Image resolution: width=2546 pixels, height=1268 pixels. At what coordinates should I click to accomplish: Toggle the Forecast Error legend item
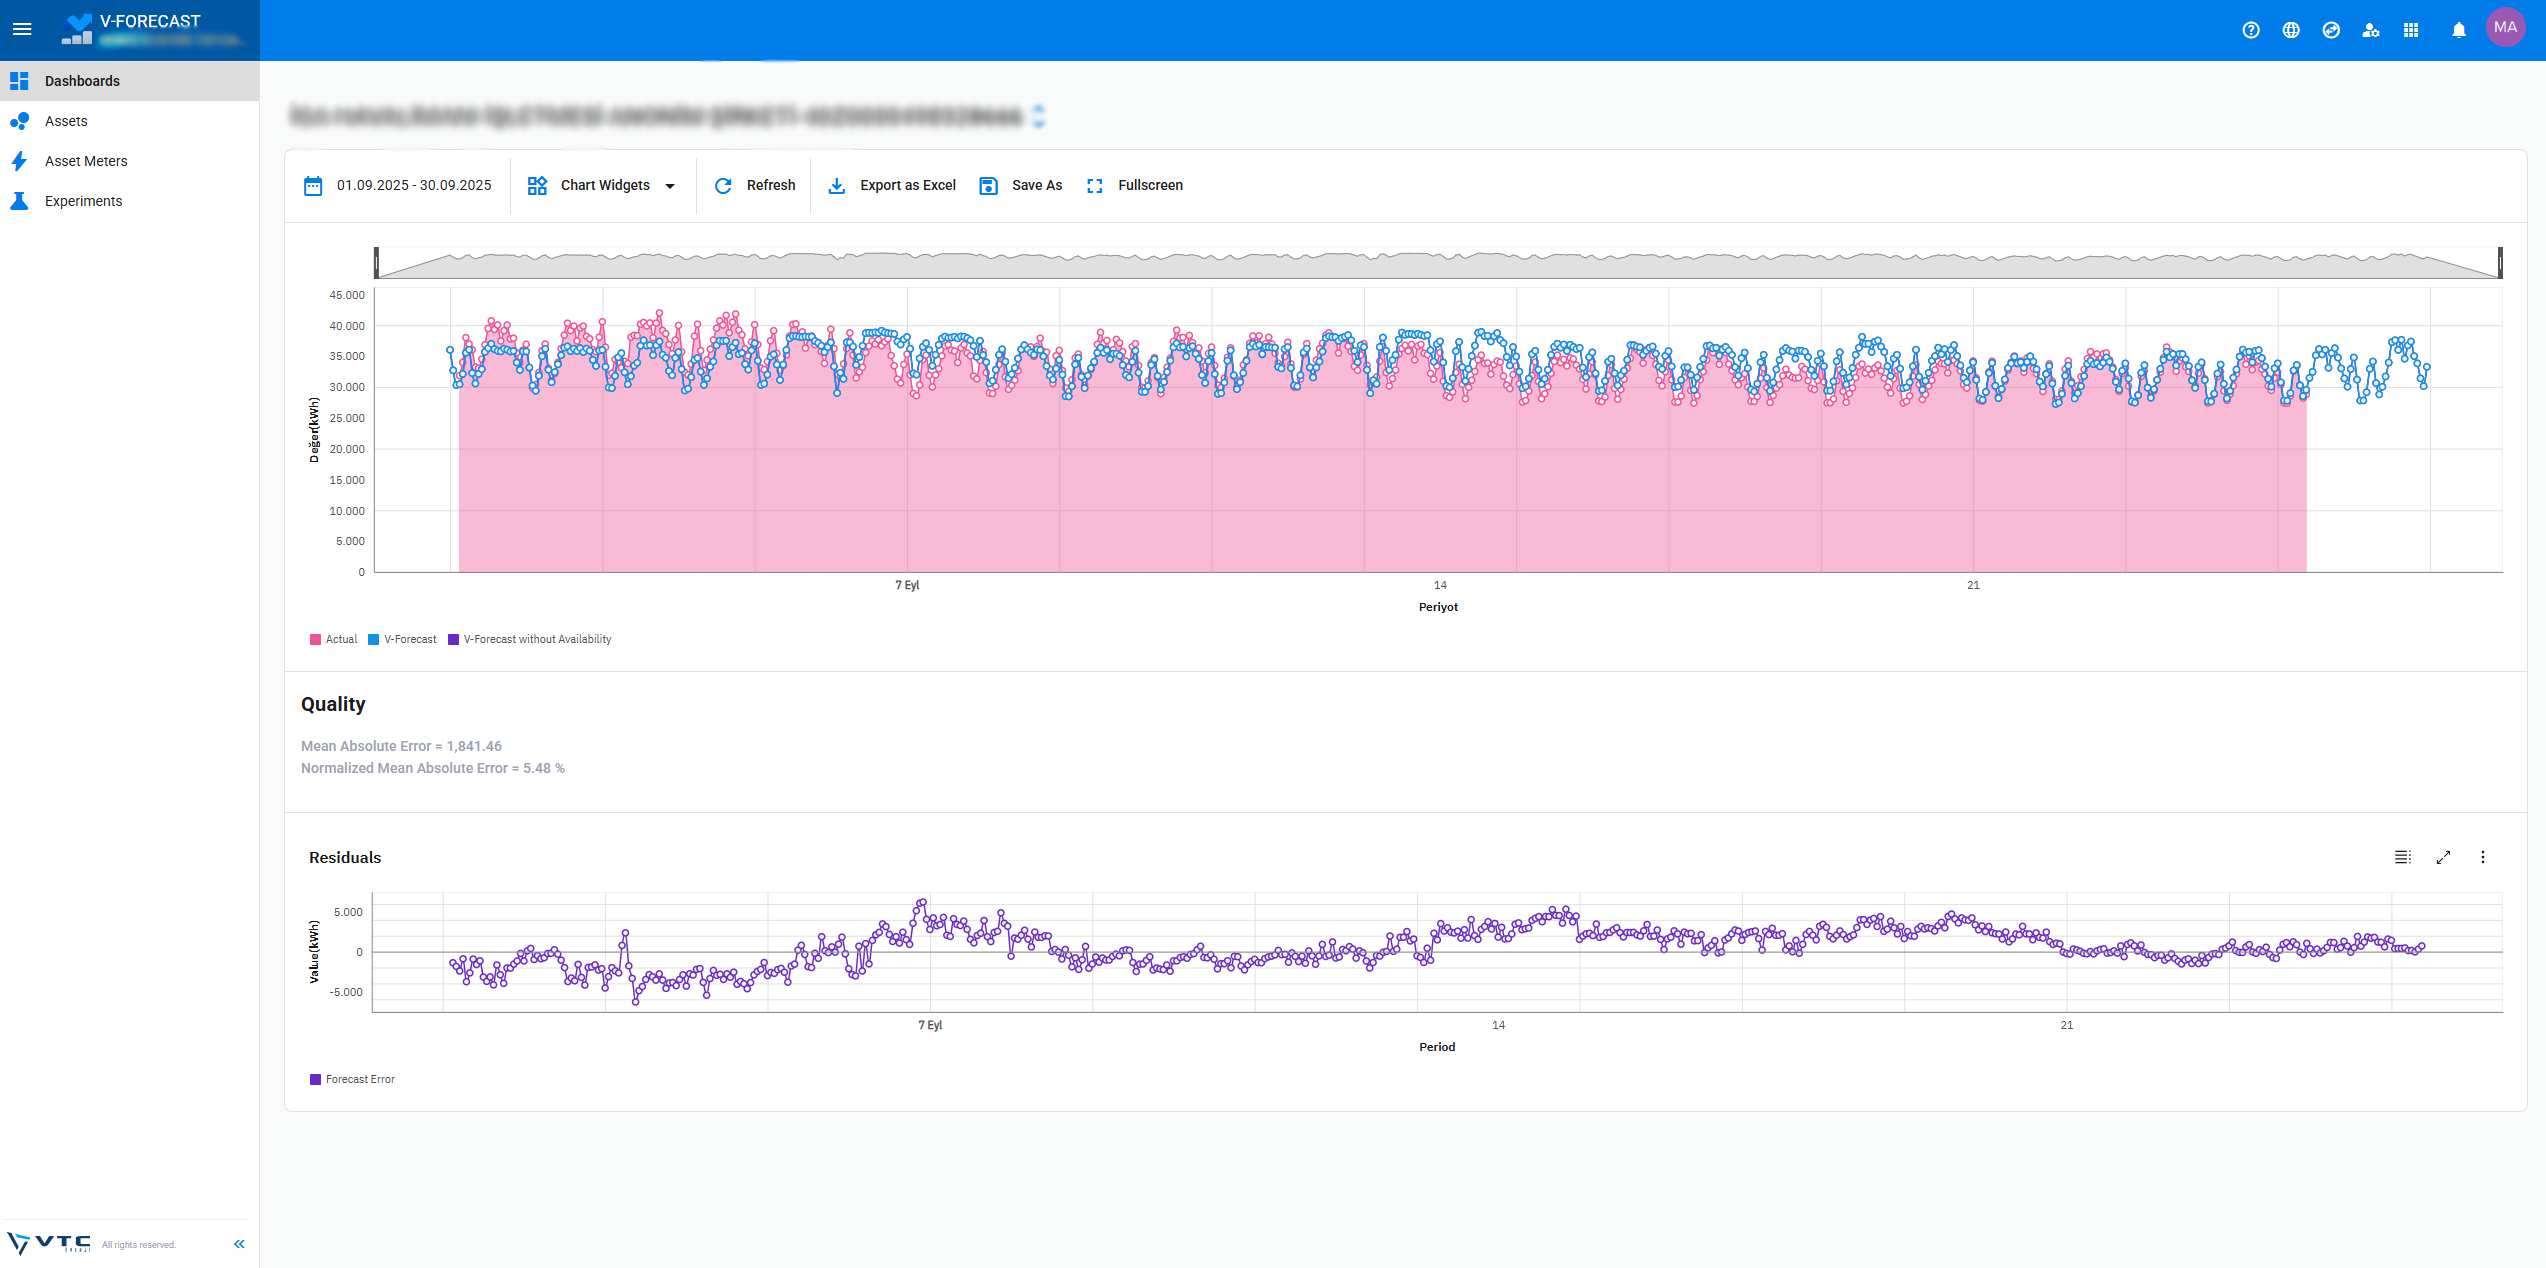[352, 1079]
